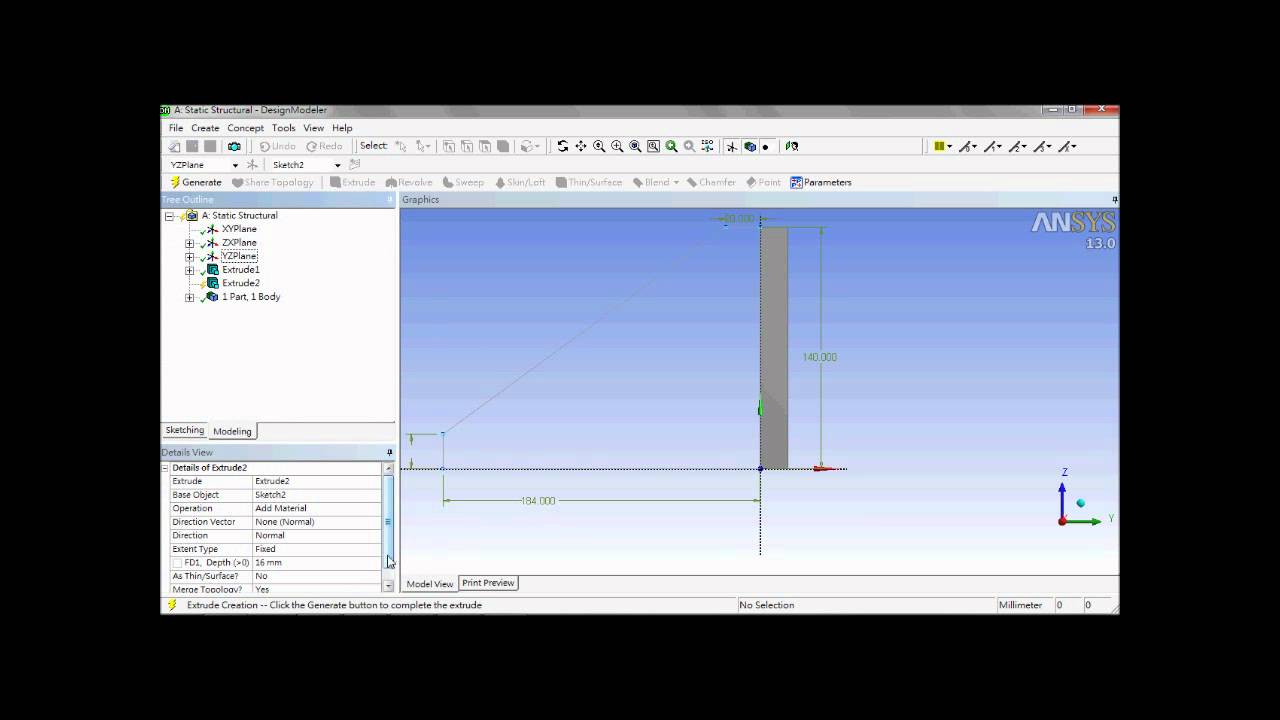The image size is (1280, 720).
Task: Click the Point feature button
Action: (x=763, y=182)
